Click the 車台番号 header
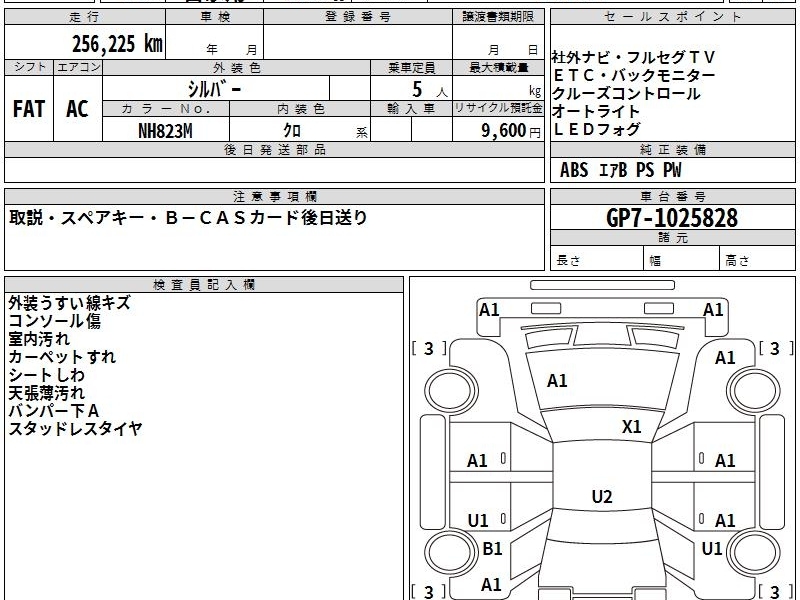800x600 pixels. pyautogui.click(x=672, y=196)
